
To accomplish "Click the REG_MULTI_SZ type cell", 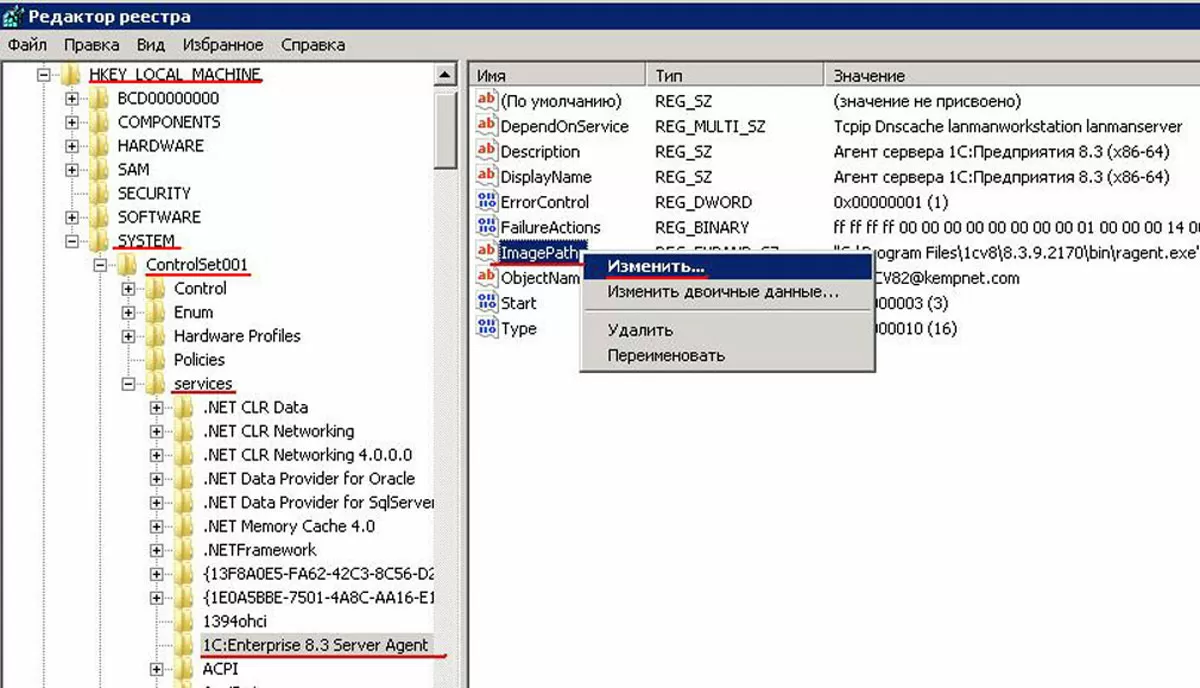I will click(709, 126).
